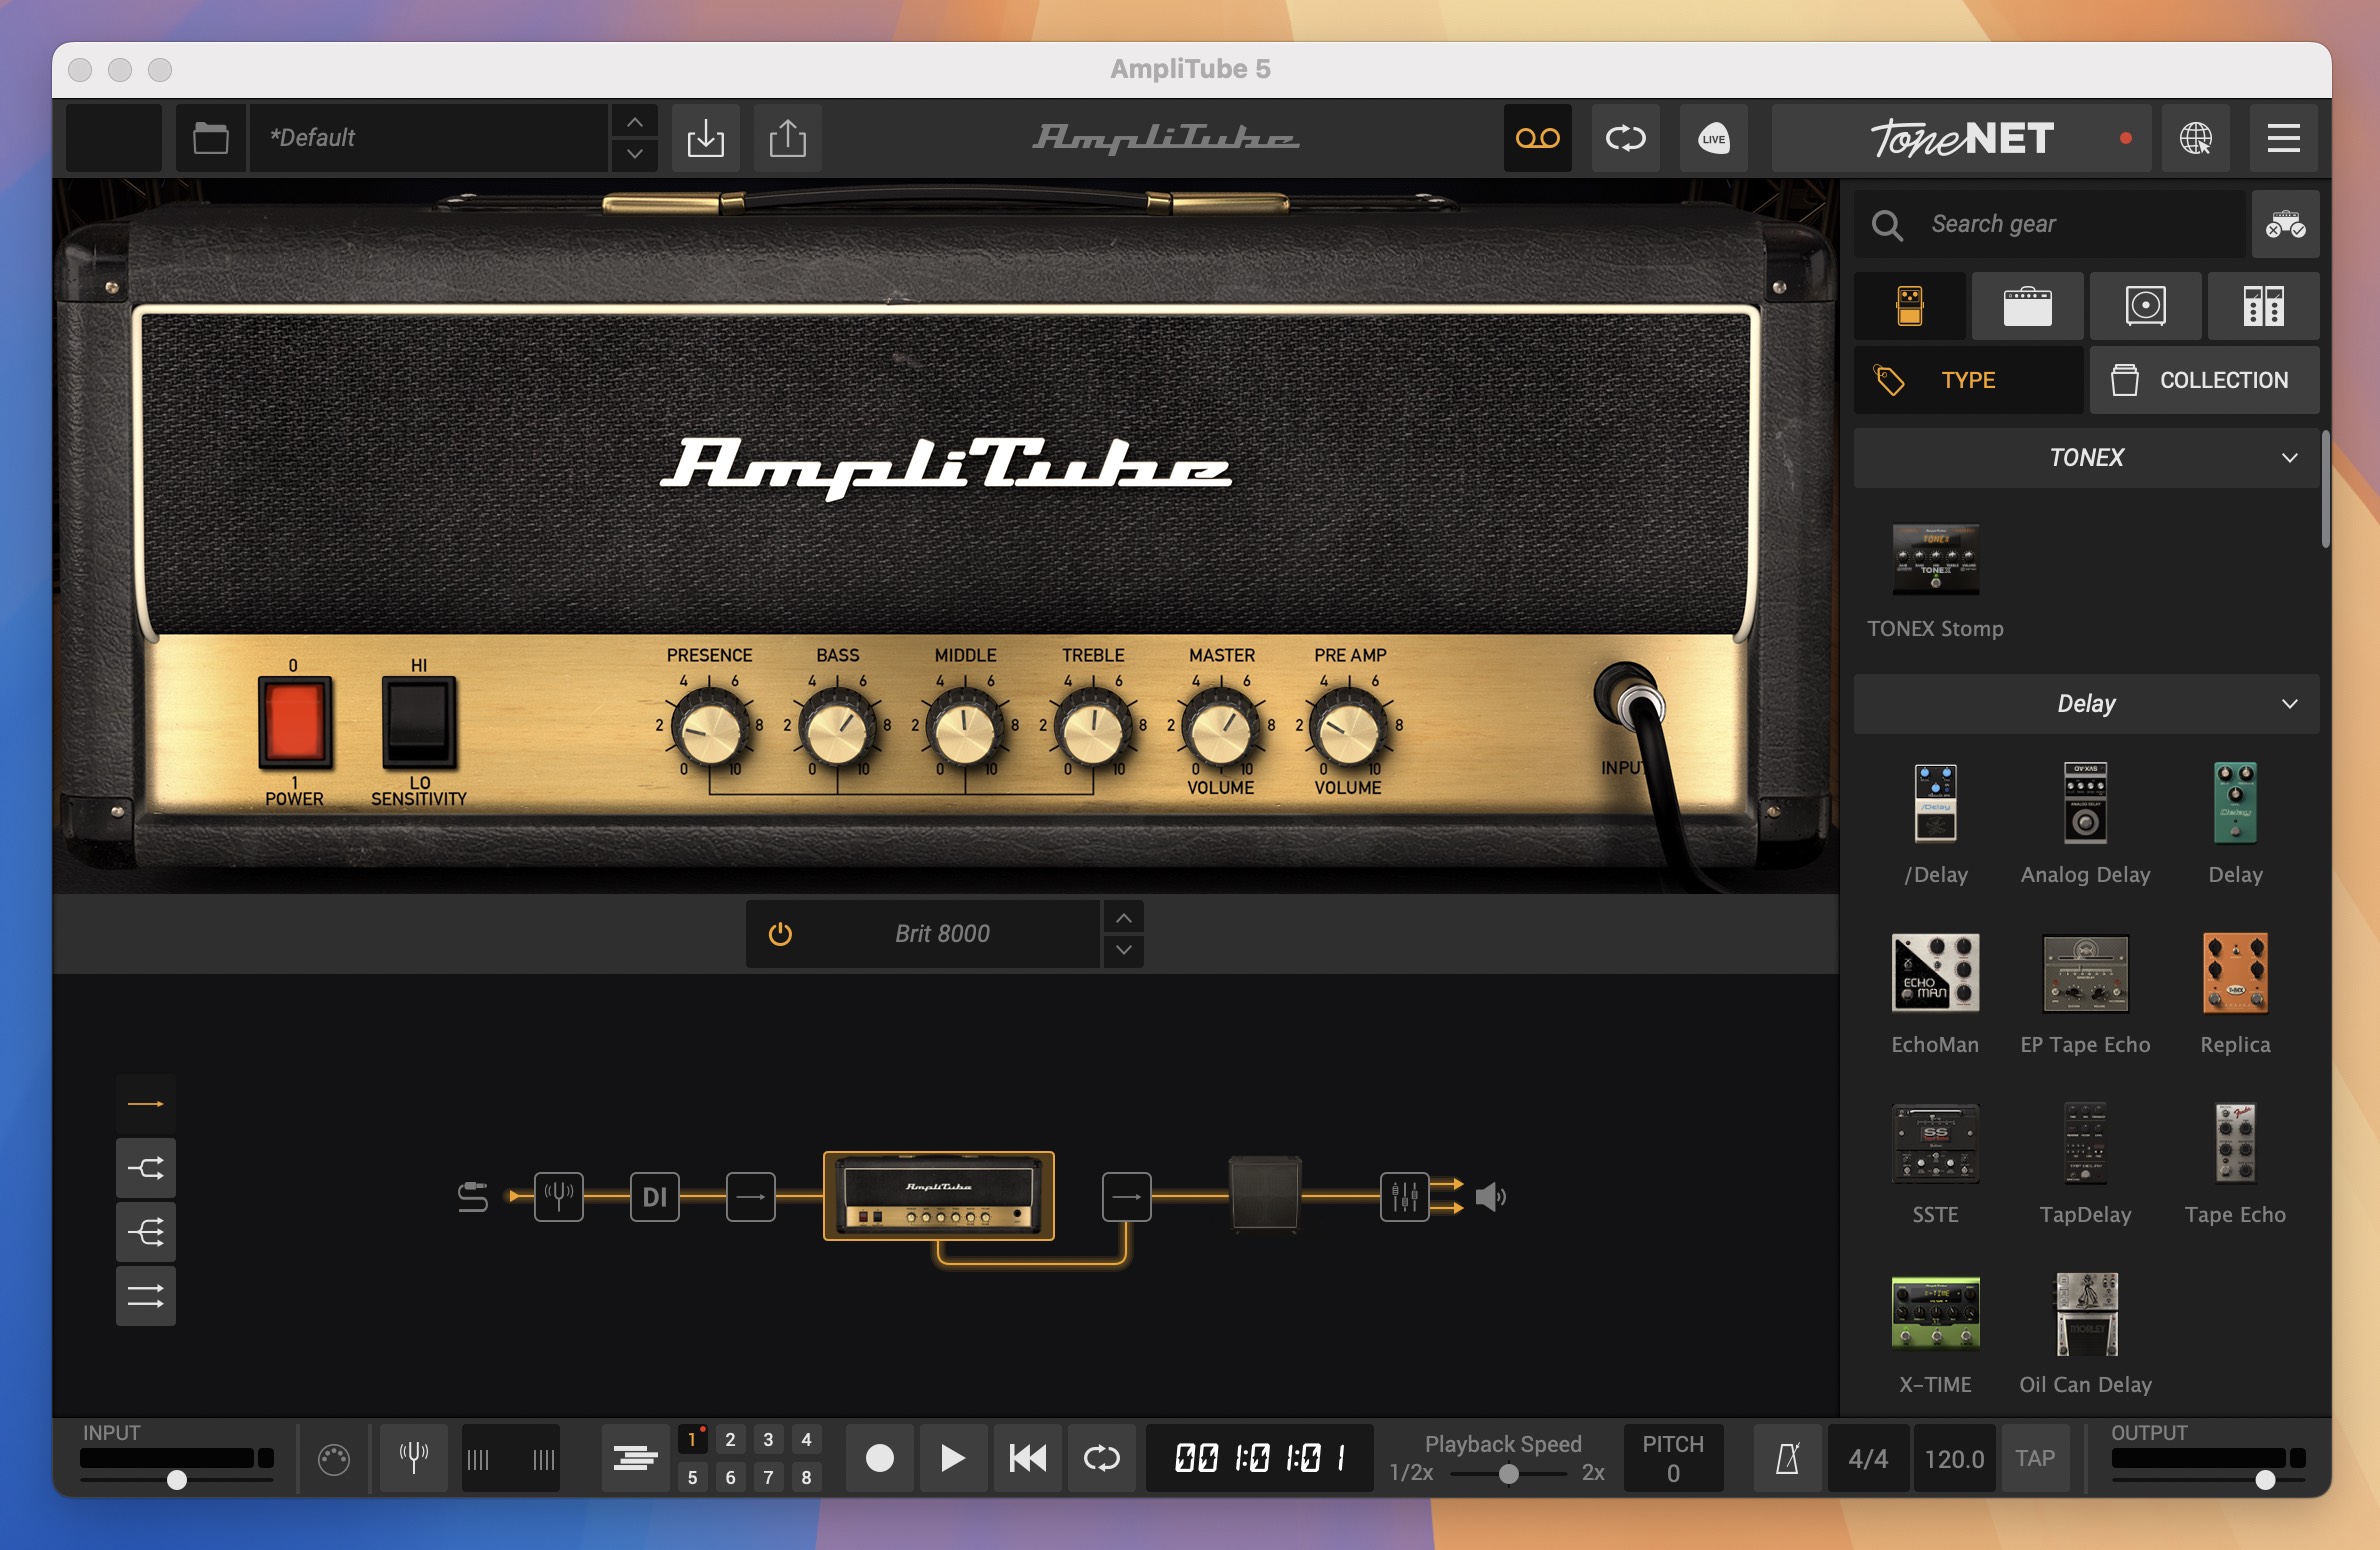This screenshot has height=1550, width=2380.
Task: Click the tuner icon in bottom toolbar
Action: click(x=413, y=1455)
